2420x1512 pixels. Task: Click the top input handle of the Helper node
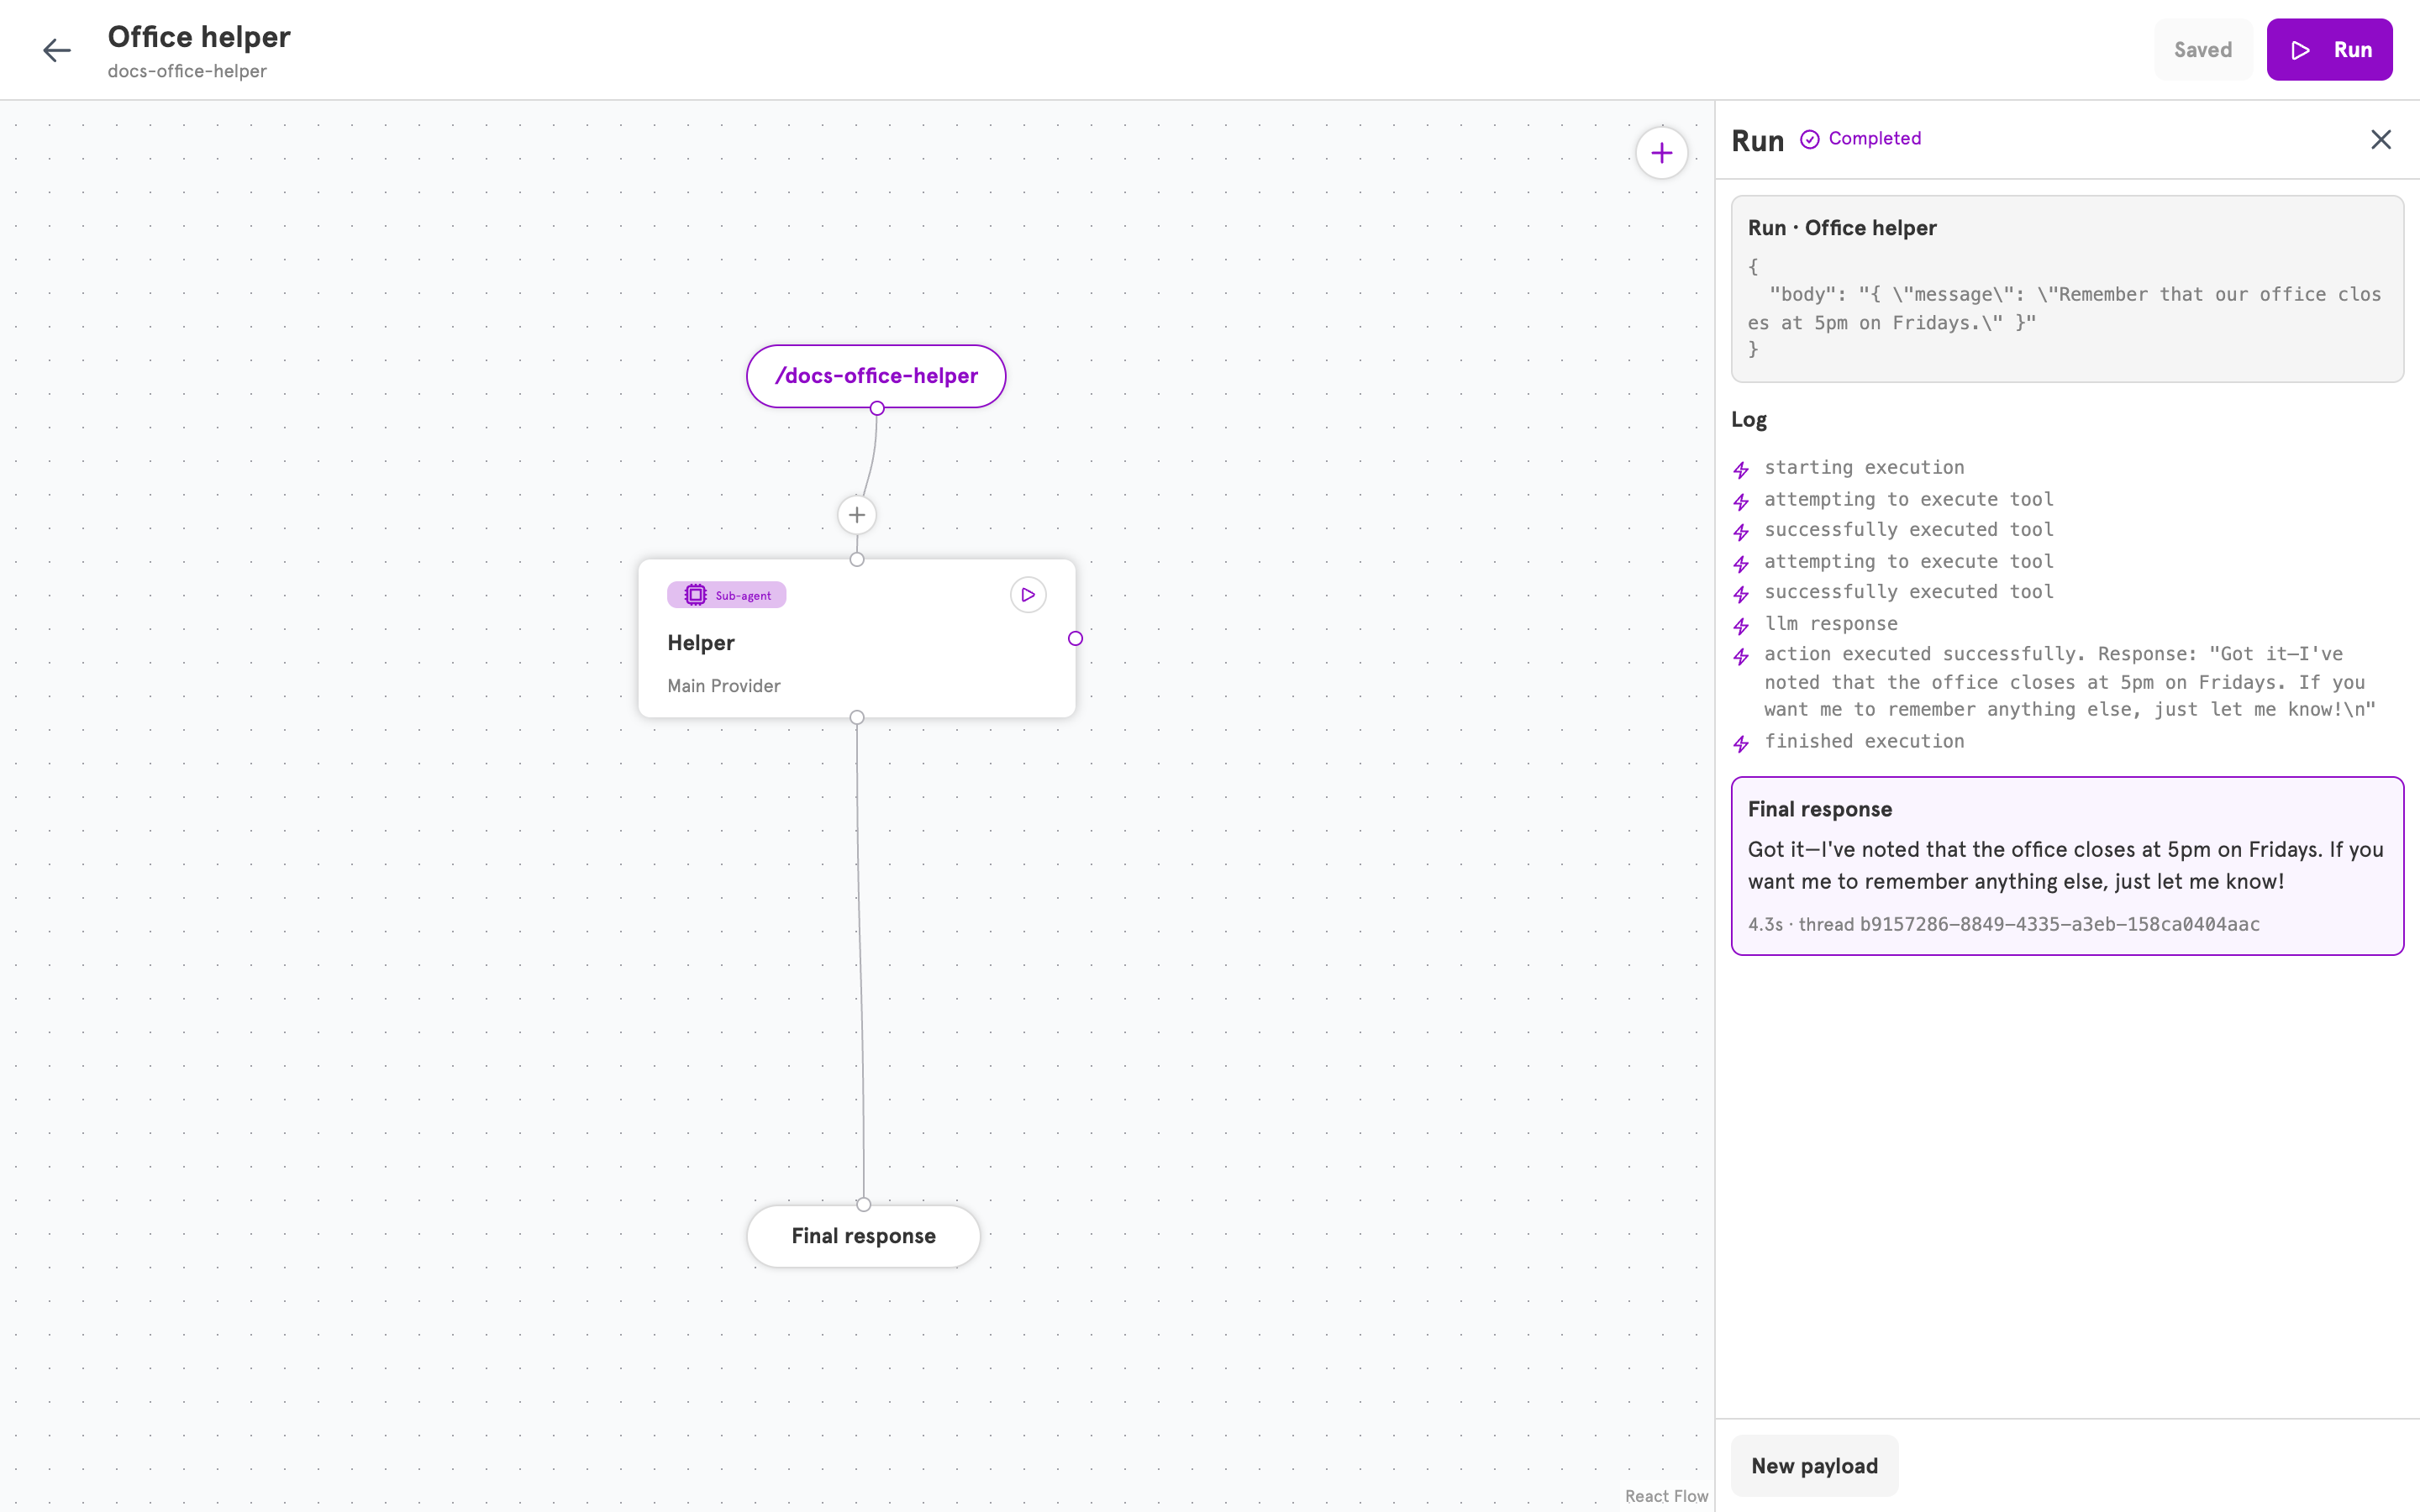pyautogui.click(x=856, y=559)
